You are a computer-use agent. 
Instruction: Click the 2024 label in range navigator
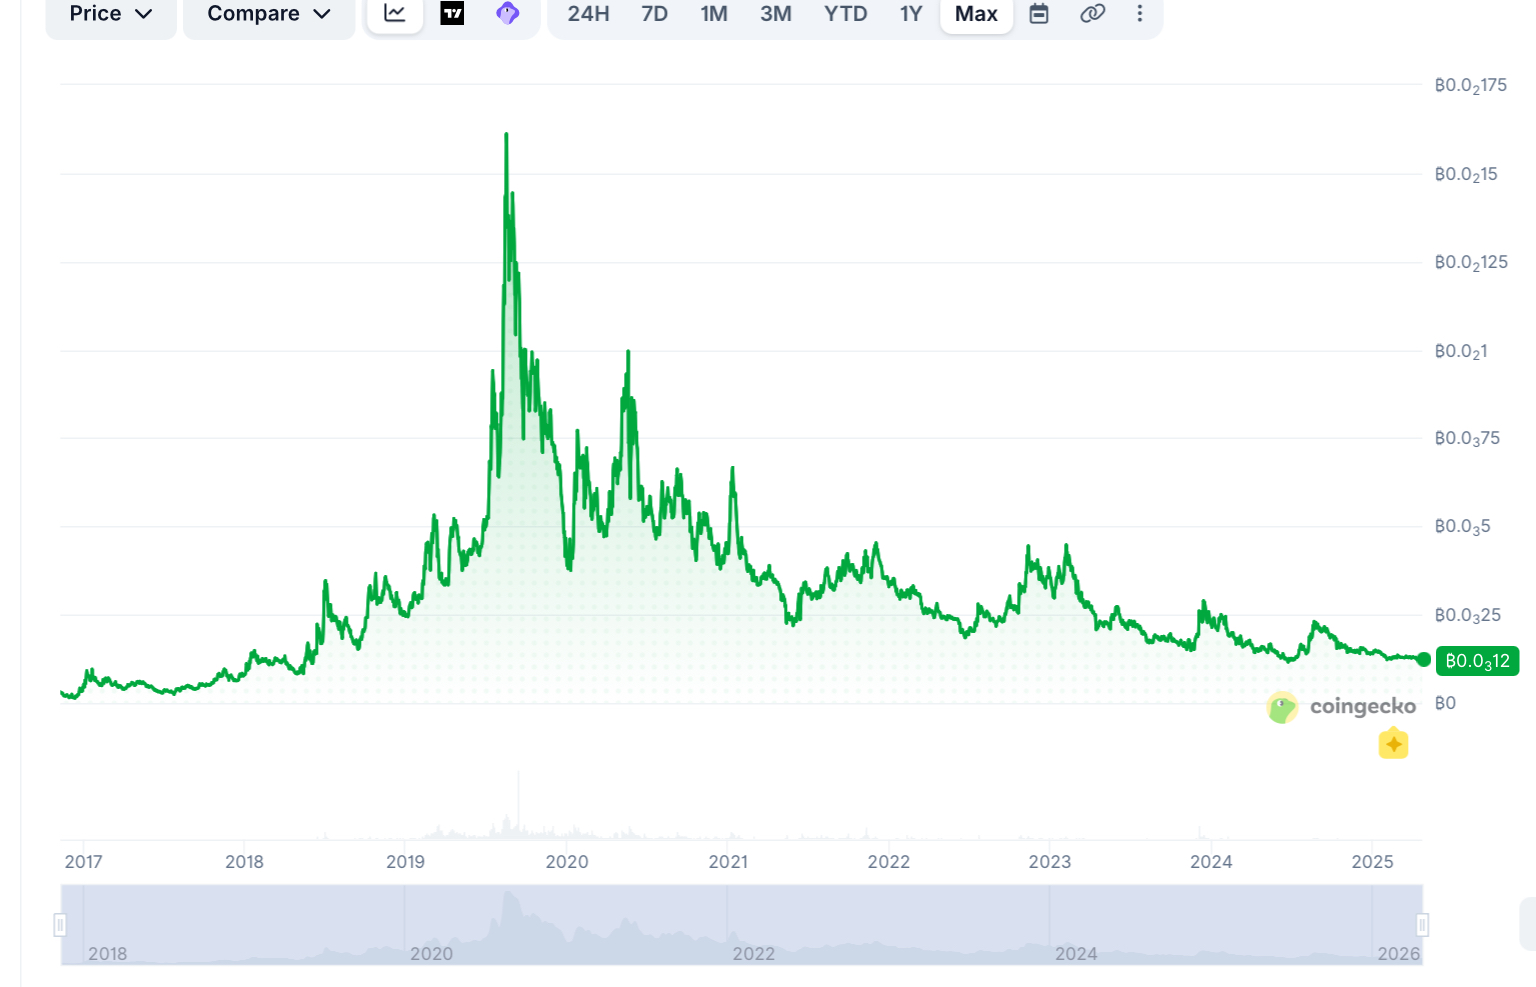[x=1076, y=954]
